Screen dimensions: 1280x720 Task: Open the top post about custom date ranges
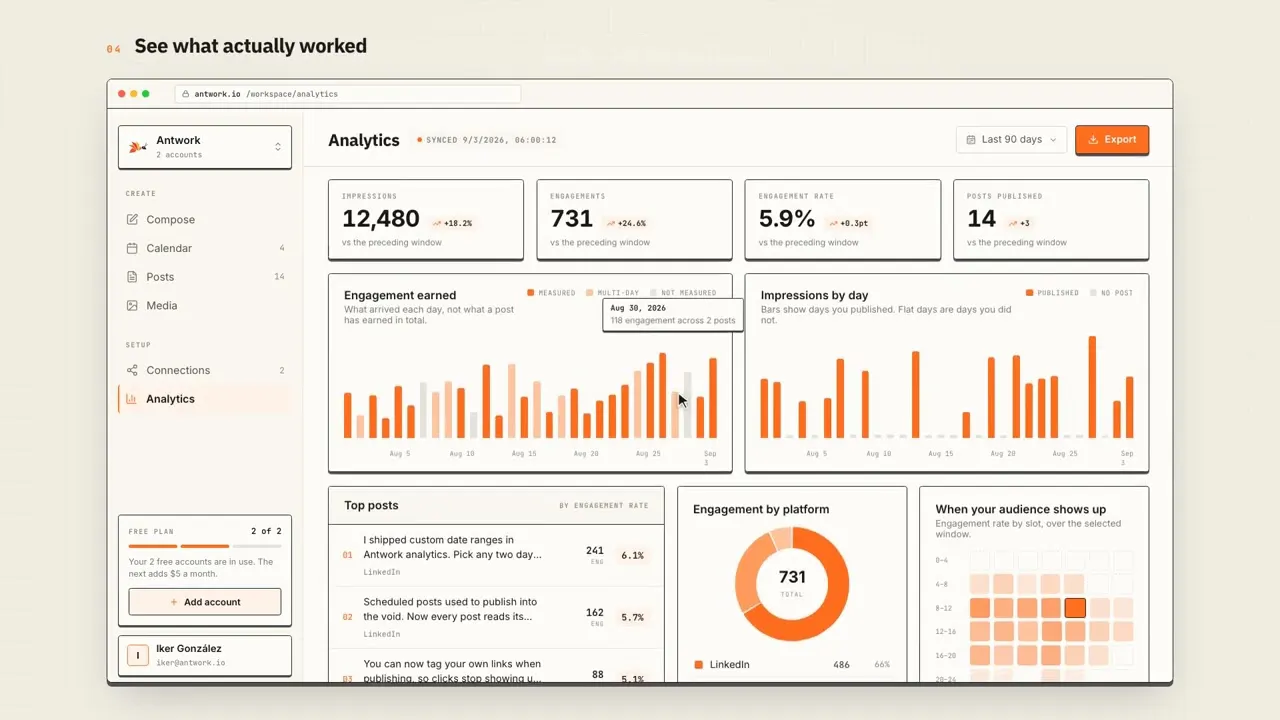click(496, 555)
